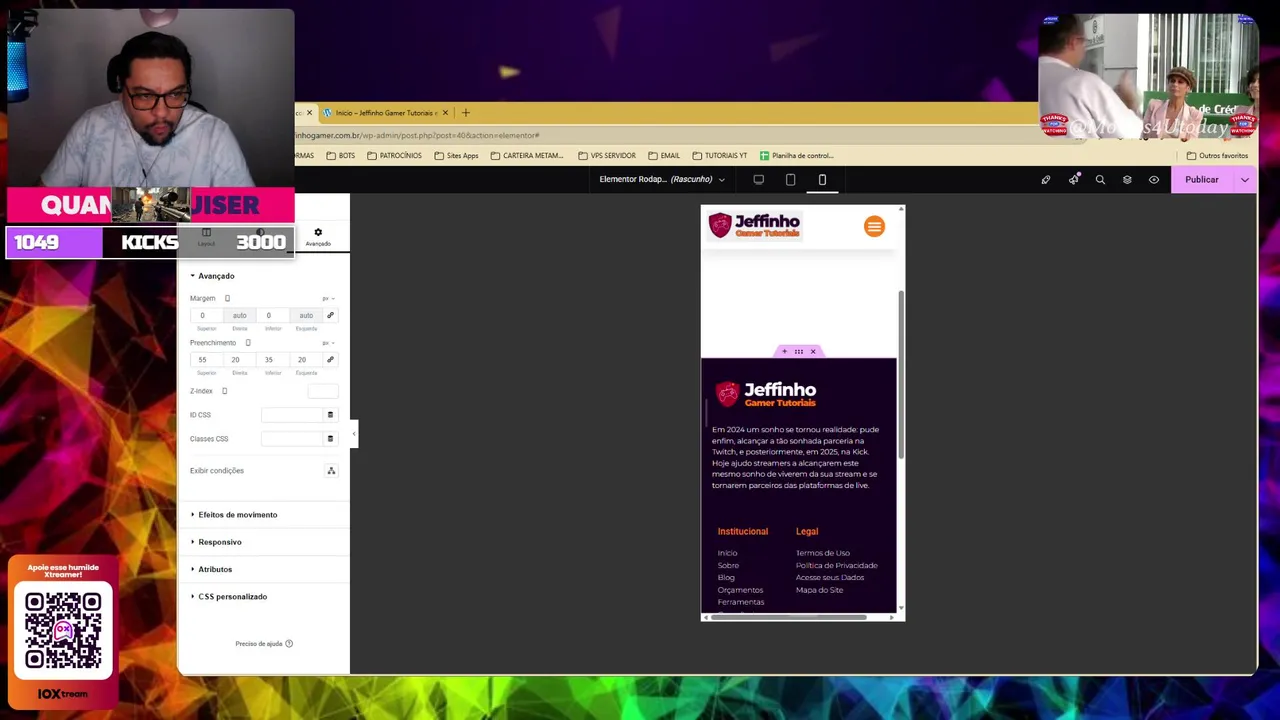This screenshot has height=720, width=1280.
Task: Open dynamic tags for ID CSS
Action: click(330, 415)
